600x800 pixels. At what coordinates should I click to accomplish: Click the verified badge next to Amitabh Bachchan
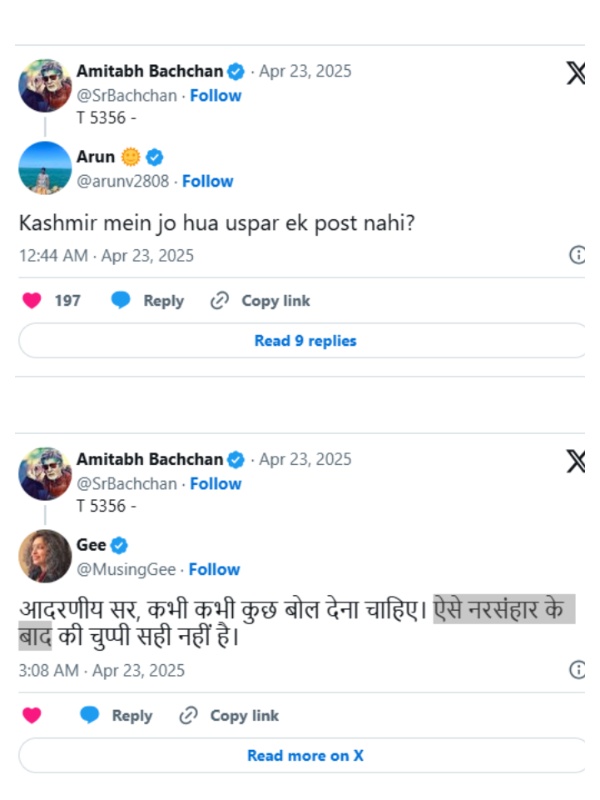[234, 70]
